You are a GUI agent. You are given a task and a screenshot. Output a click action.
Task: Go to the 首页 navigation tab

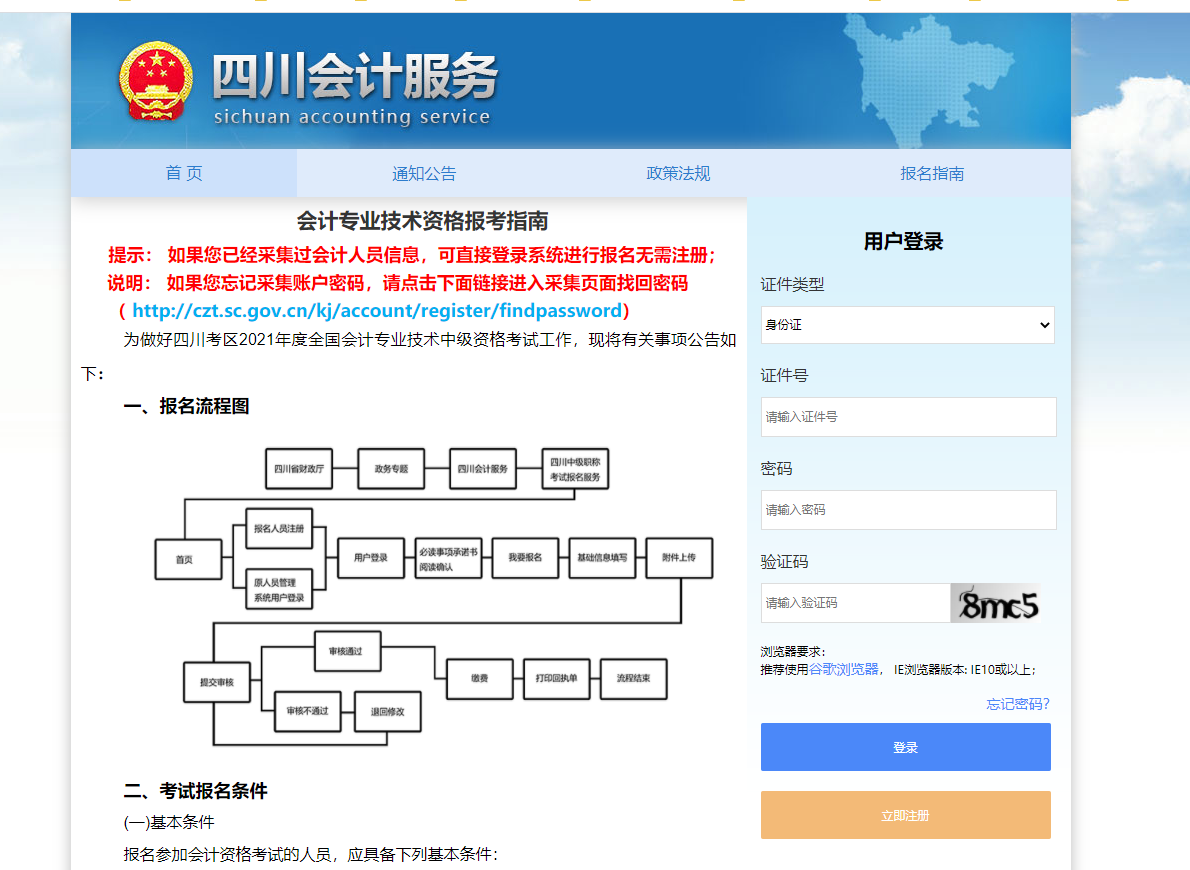[184, 173]
